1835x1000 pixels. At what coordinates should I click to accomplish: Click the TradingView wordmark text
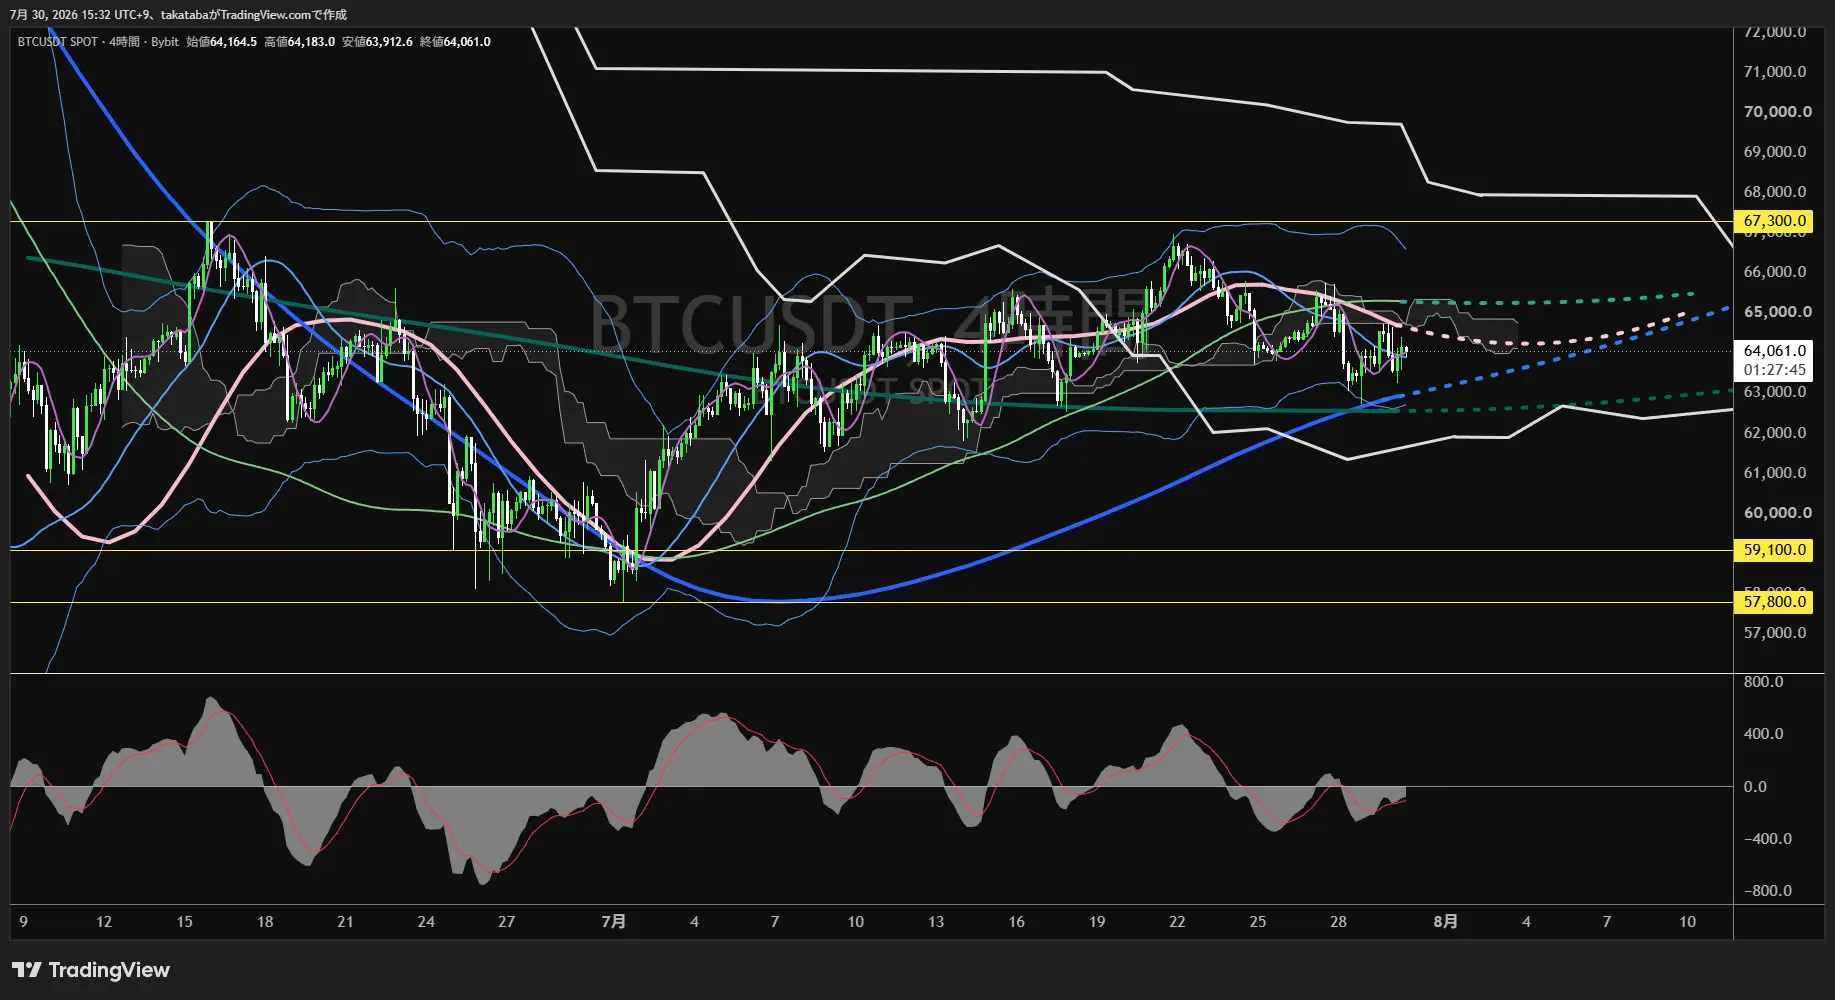click(x=109, y=970)
